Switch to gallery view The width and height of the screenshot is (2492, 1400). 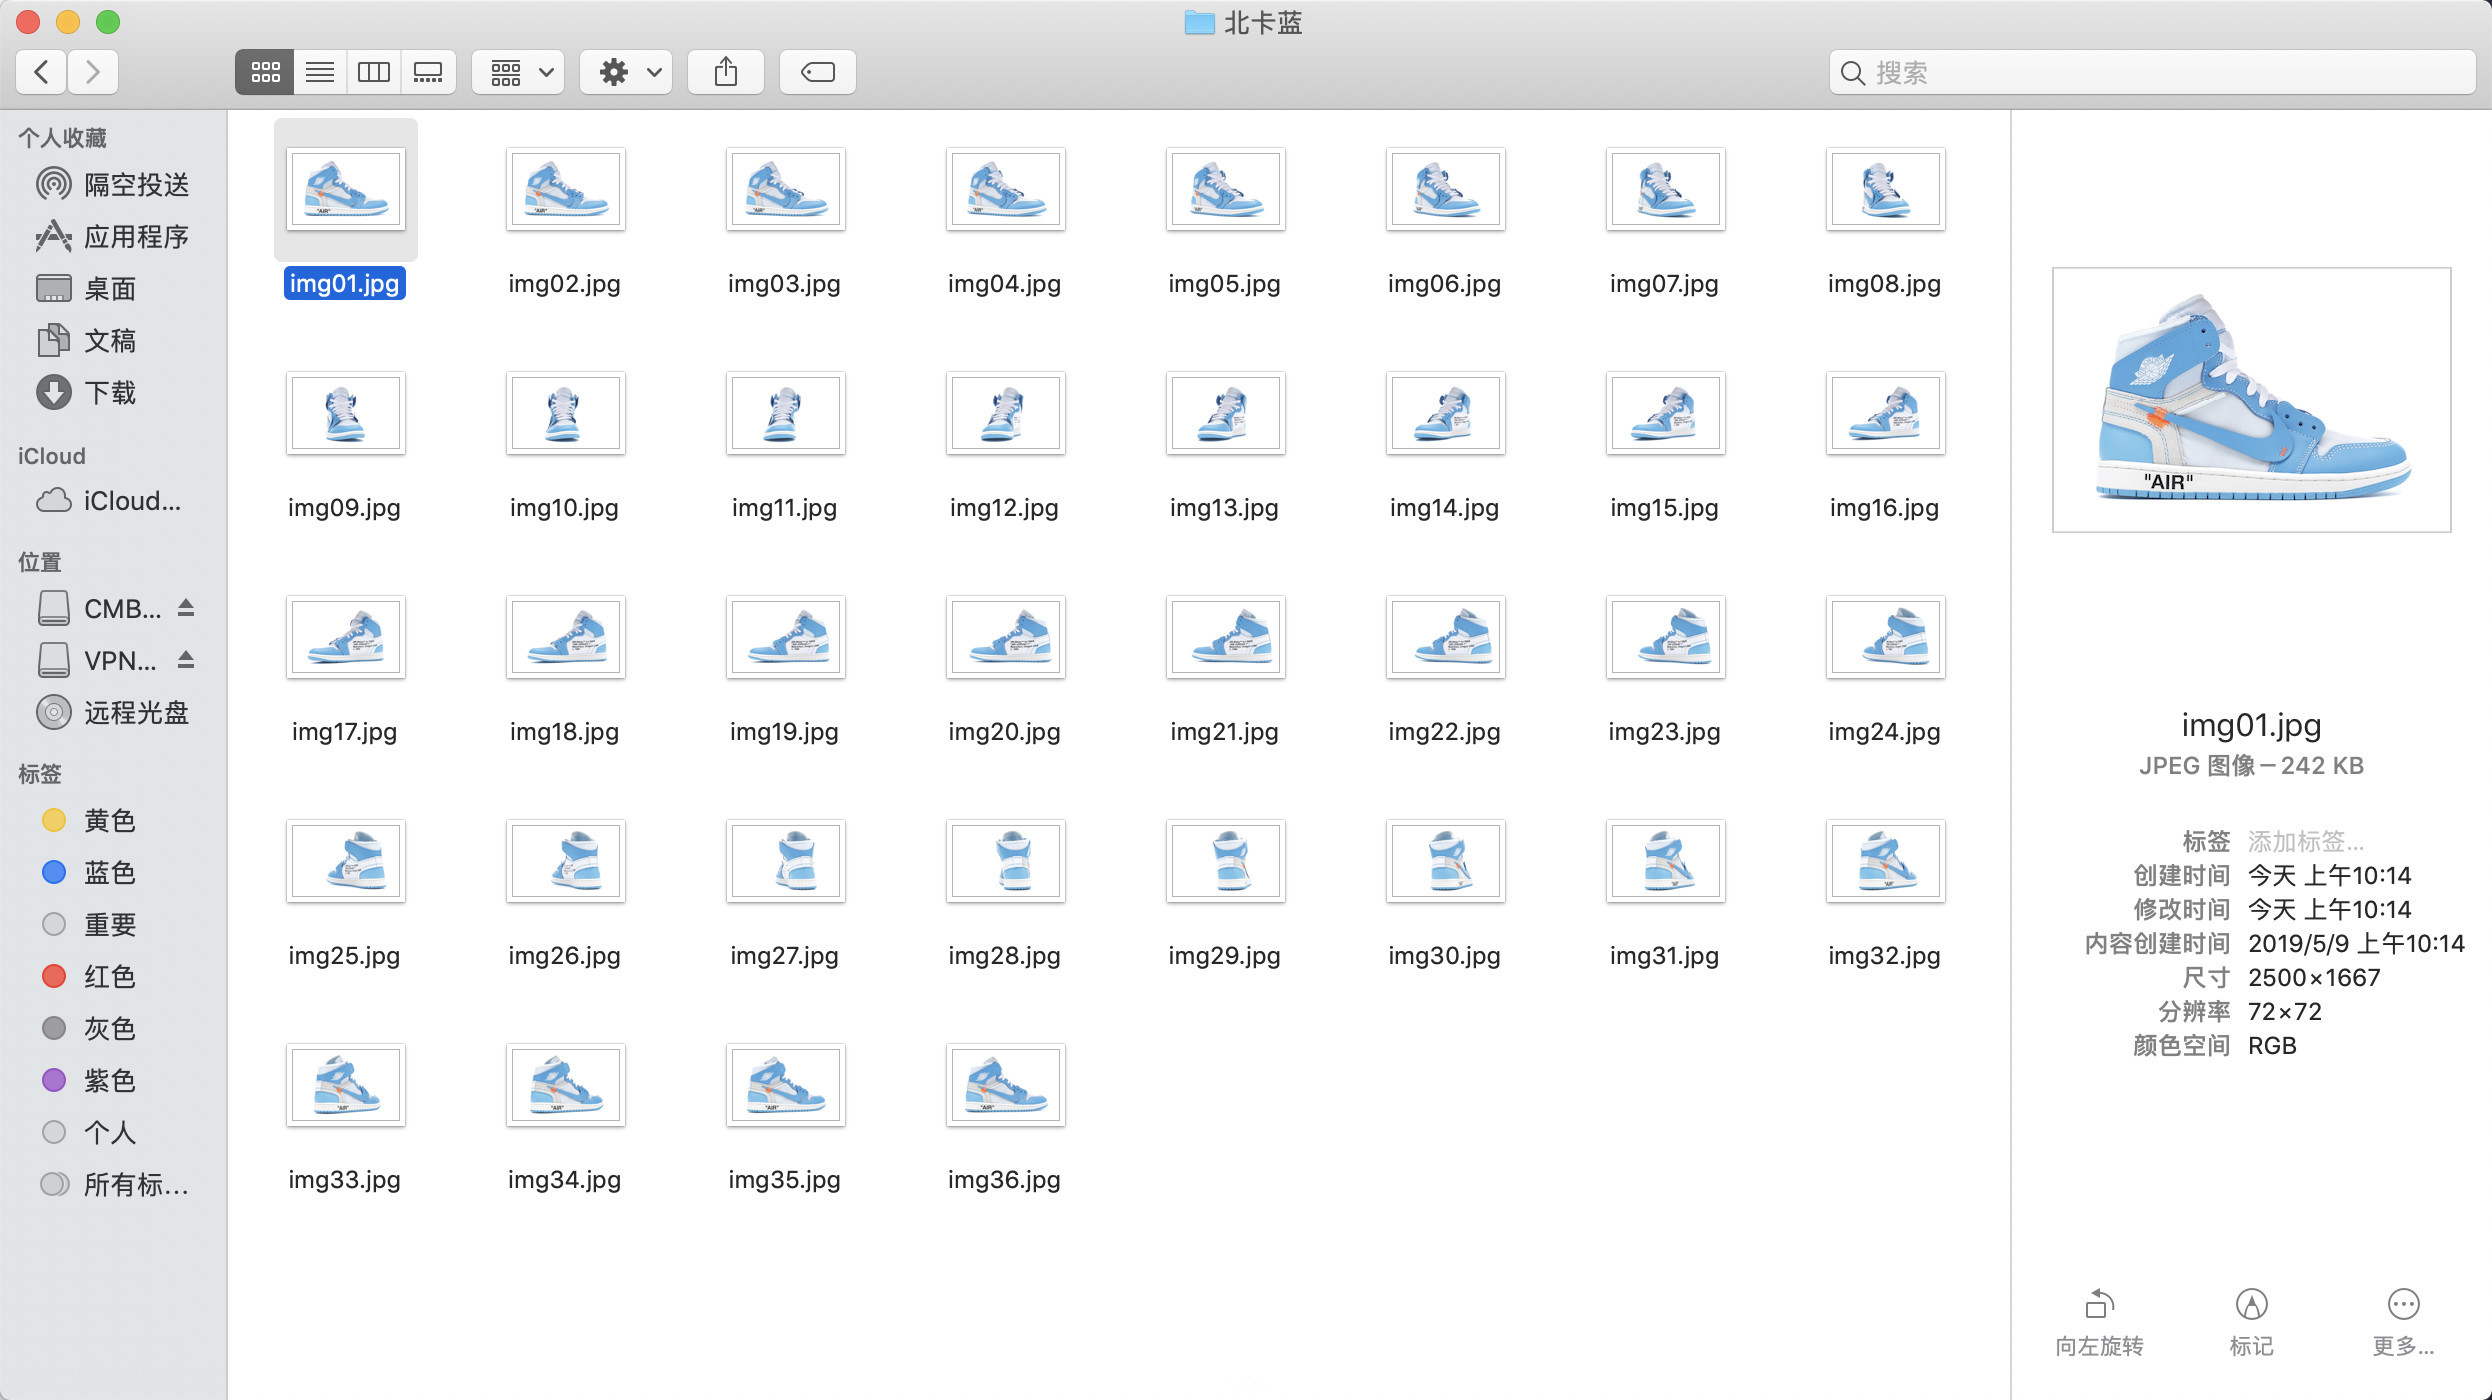[x=428, y=72]
